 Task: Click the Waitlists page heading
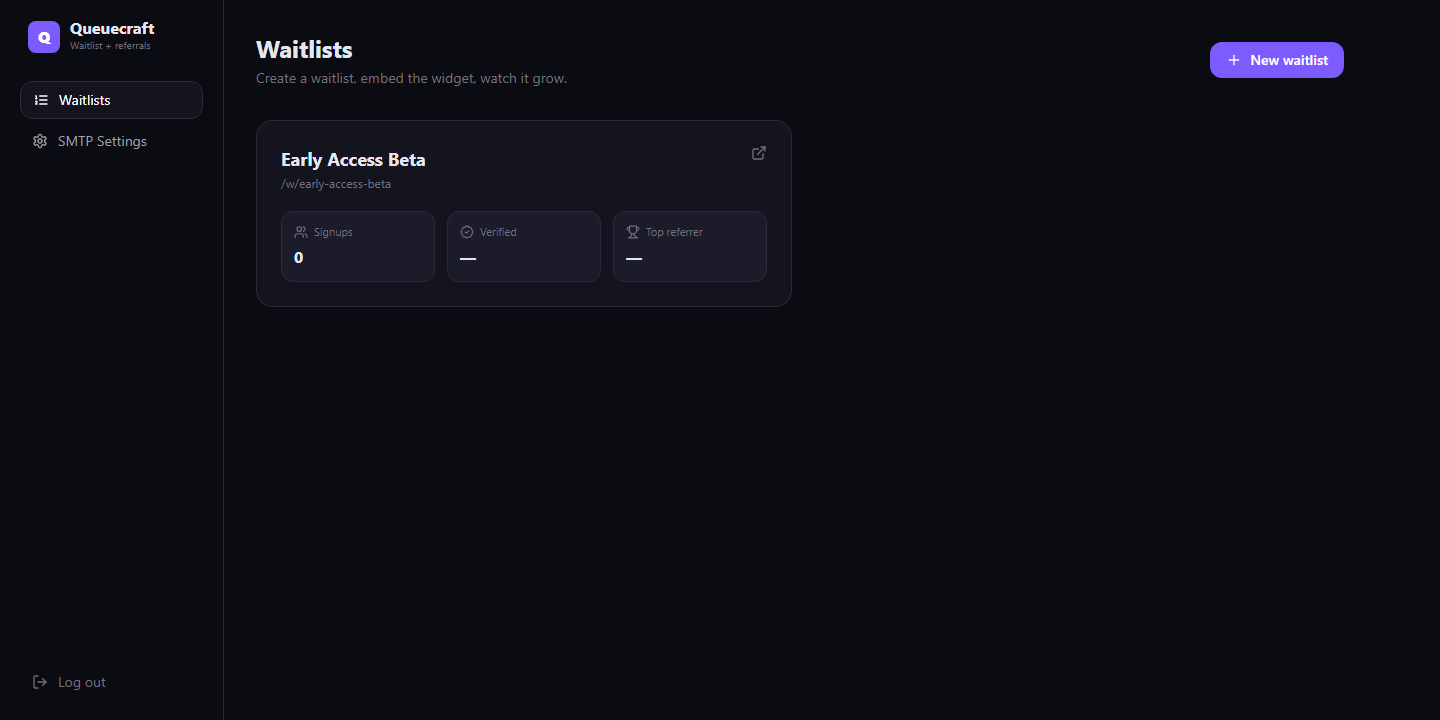304,50
